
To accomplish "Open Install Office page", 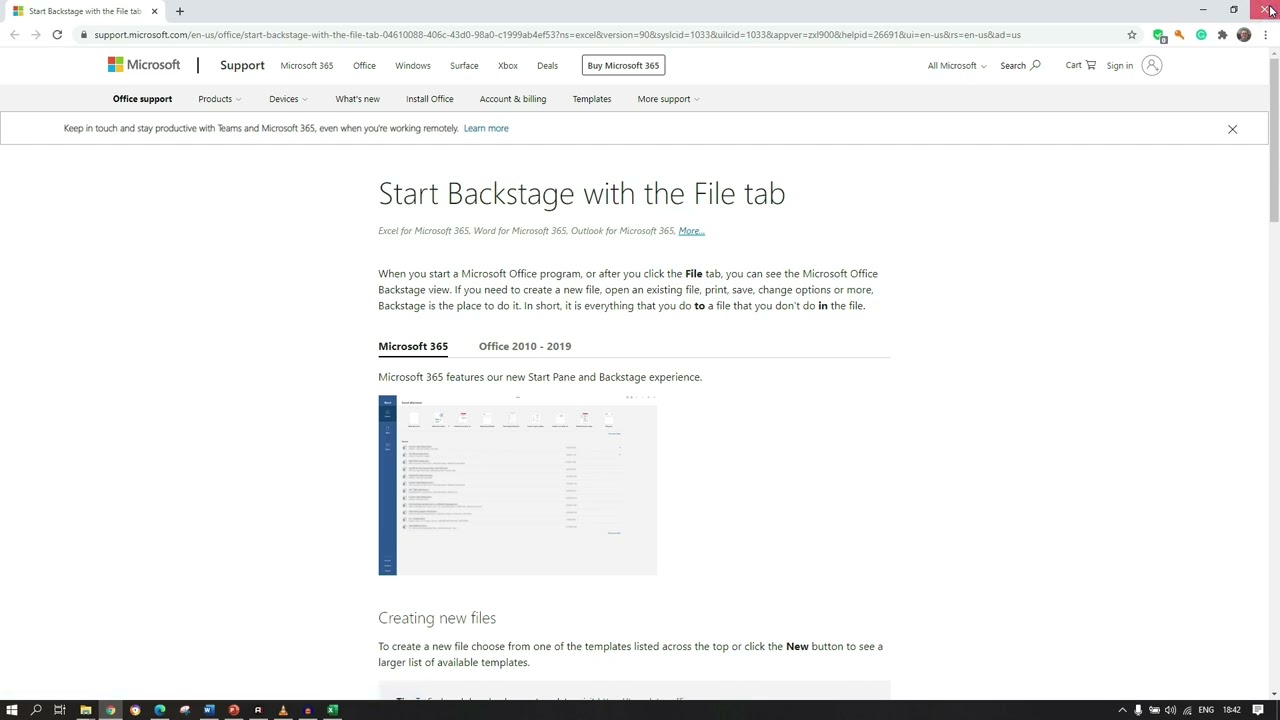I will click(x=429, y=99).
